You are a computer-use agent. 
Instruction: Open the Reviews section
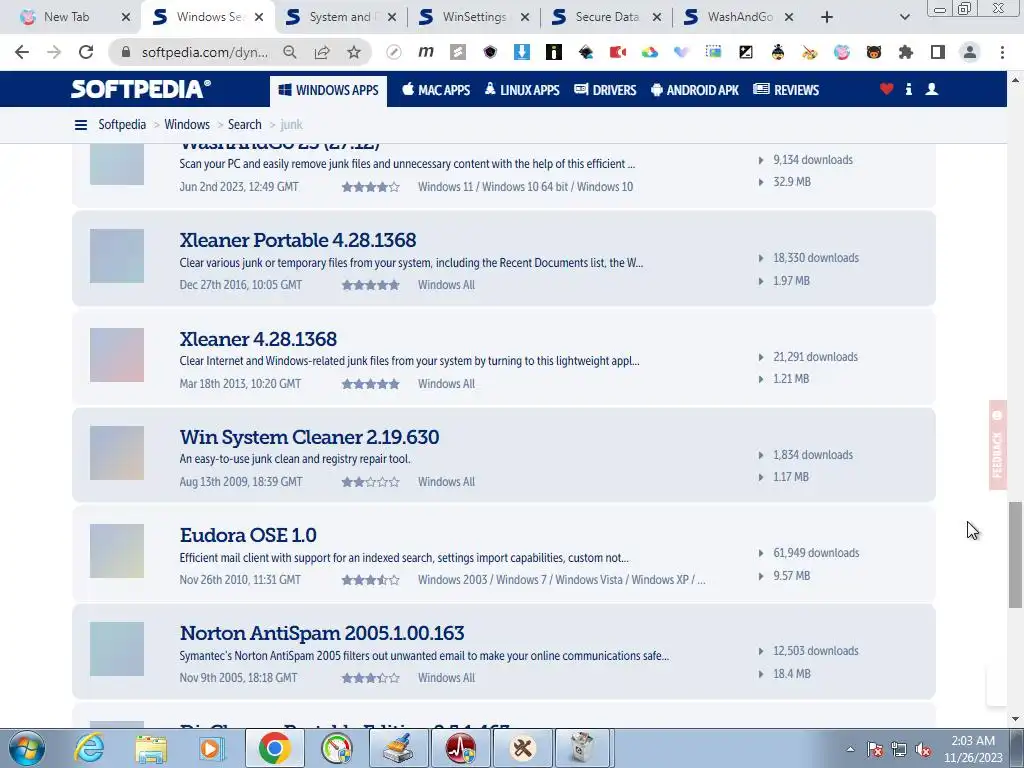(786, 90)
